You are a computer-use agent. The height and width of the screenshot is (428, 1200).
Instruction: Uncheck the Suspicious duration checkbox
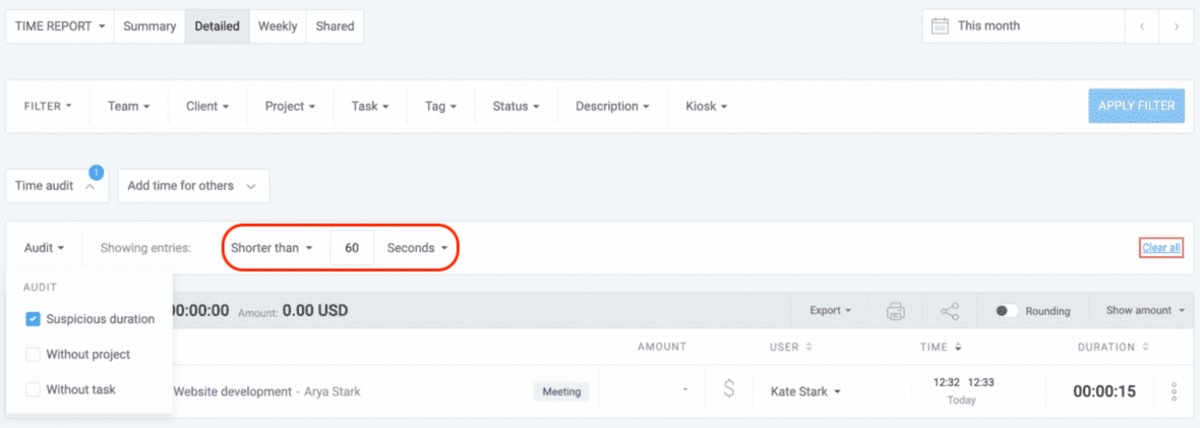(x=33, y=319)
